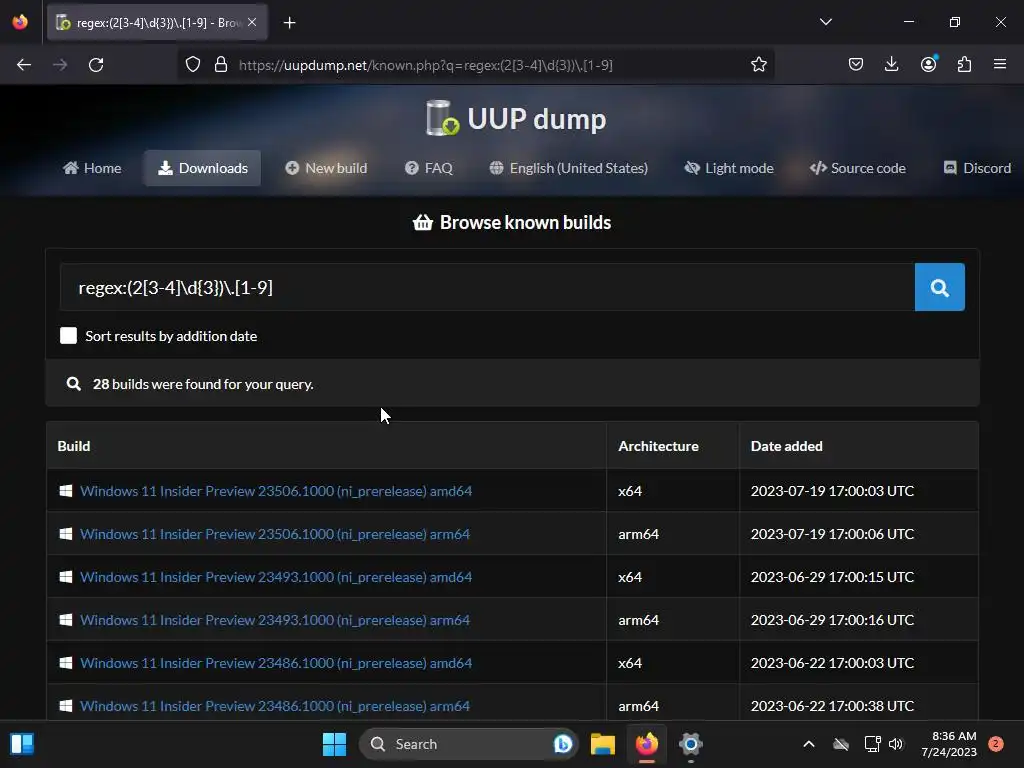Open the Firefox hamburger application menu
1024x768 pixels.
click(1000, 65)
